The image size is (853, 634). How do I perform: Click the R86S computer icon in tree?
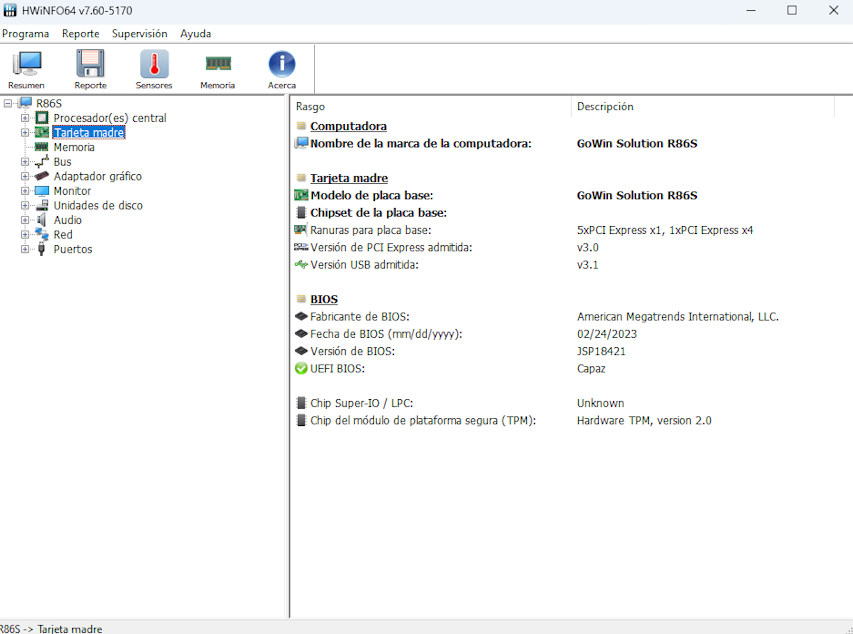[25, 103]
